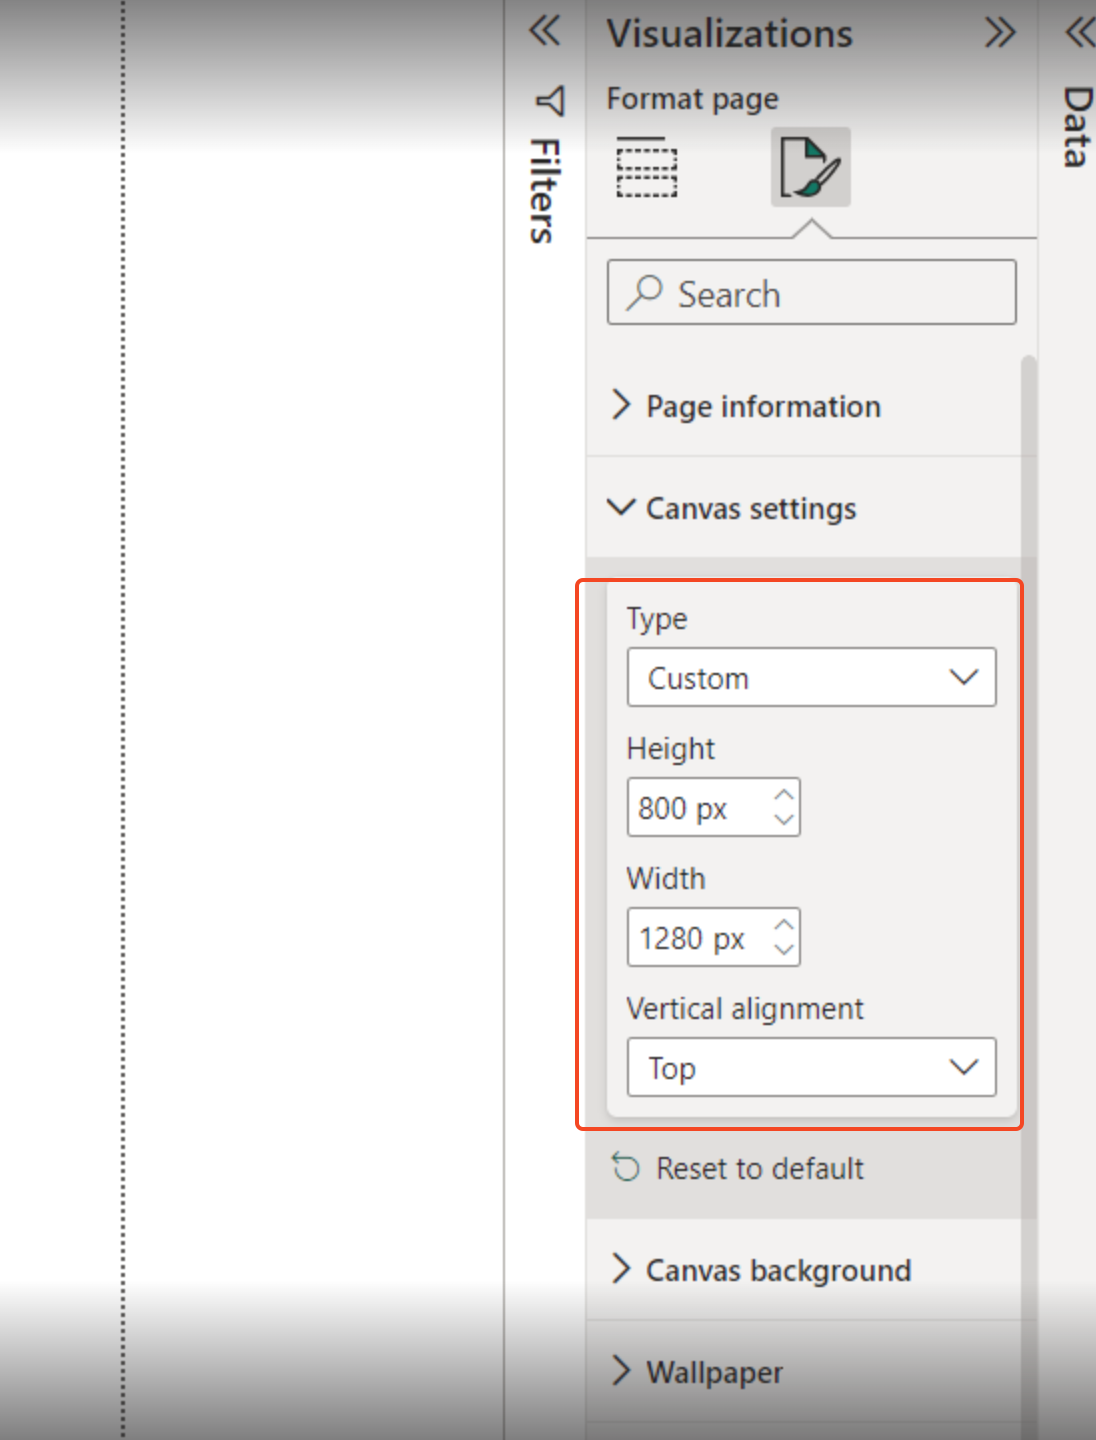The height and width of the screenshot is (1440, 1096).
Task: Click Reset to default
Action: 759,1167
